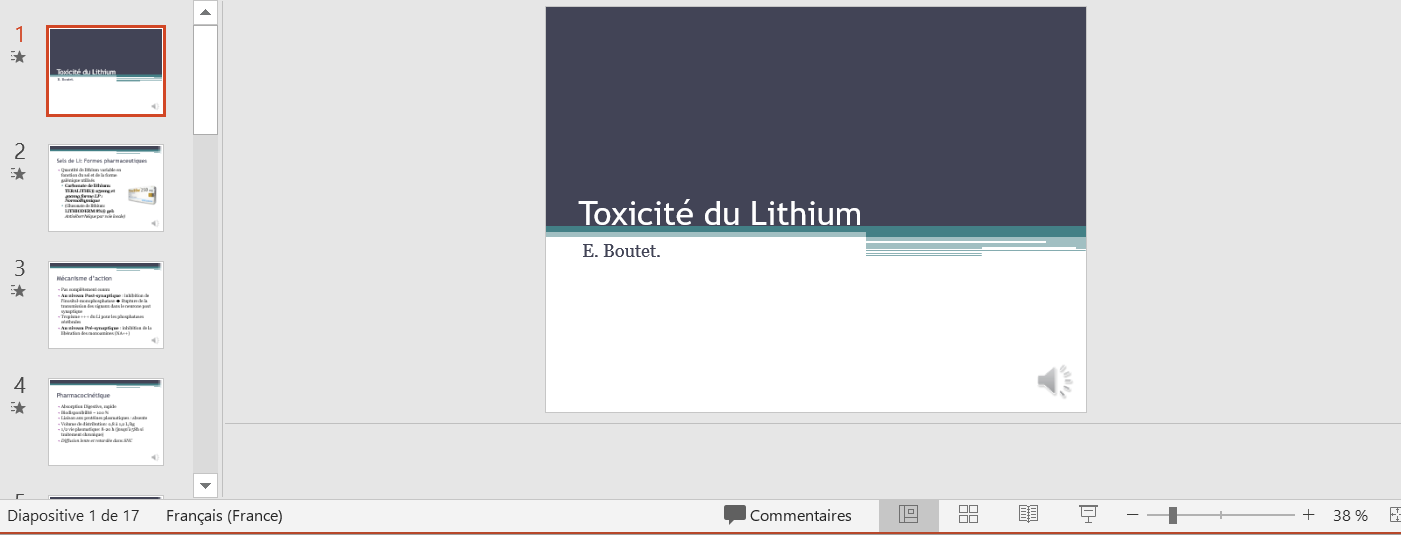Viewport: 1401px width, 535px height.
Task: Click the zoom out minus button
Action: 1132,515
